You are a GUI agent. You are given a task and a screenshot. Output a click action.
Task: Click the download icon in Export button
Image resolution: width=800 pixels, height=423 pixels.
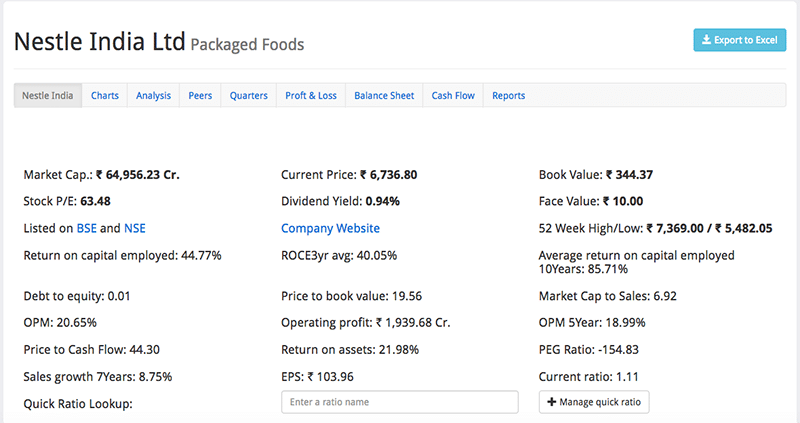(x=706, y=40)
